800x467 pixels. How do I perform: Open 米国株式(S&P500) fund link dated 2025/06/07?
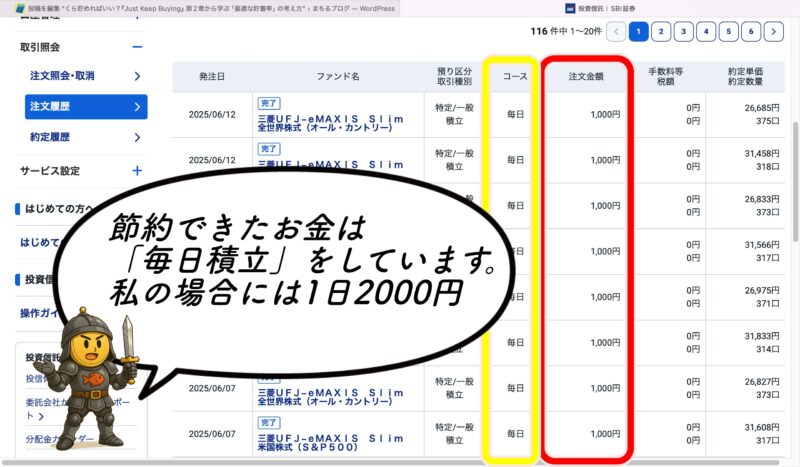331,443
